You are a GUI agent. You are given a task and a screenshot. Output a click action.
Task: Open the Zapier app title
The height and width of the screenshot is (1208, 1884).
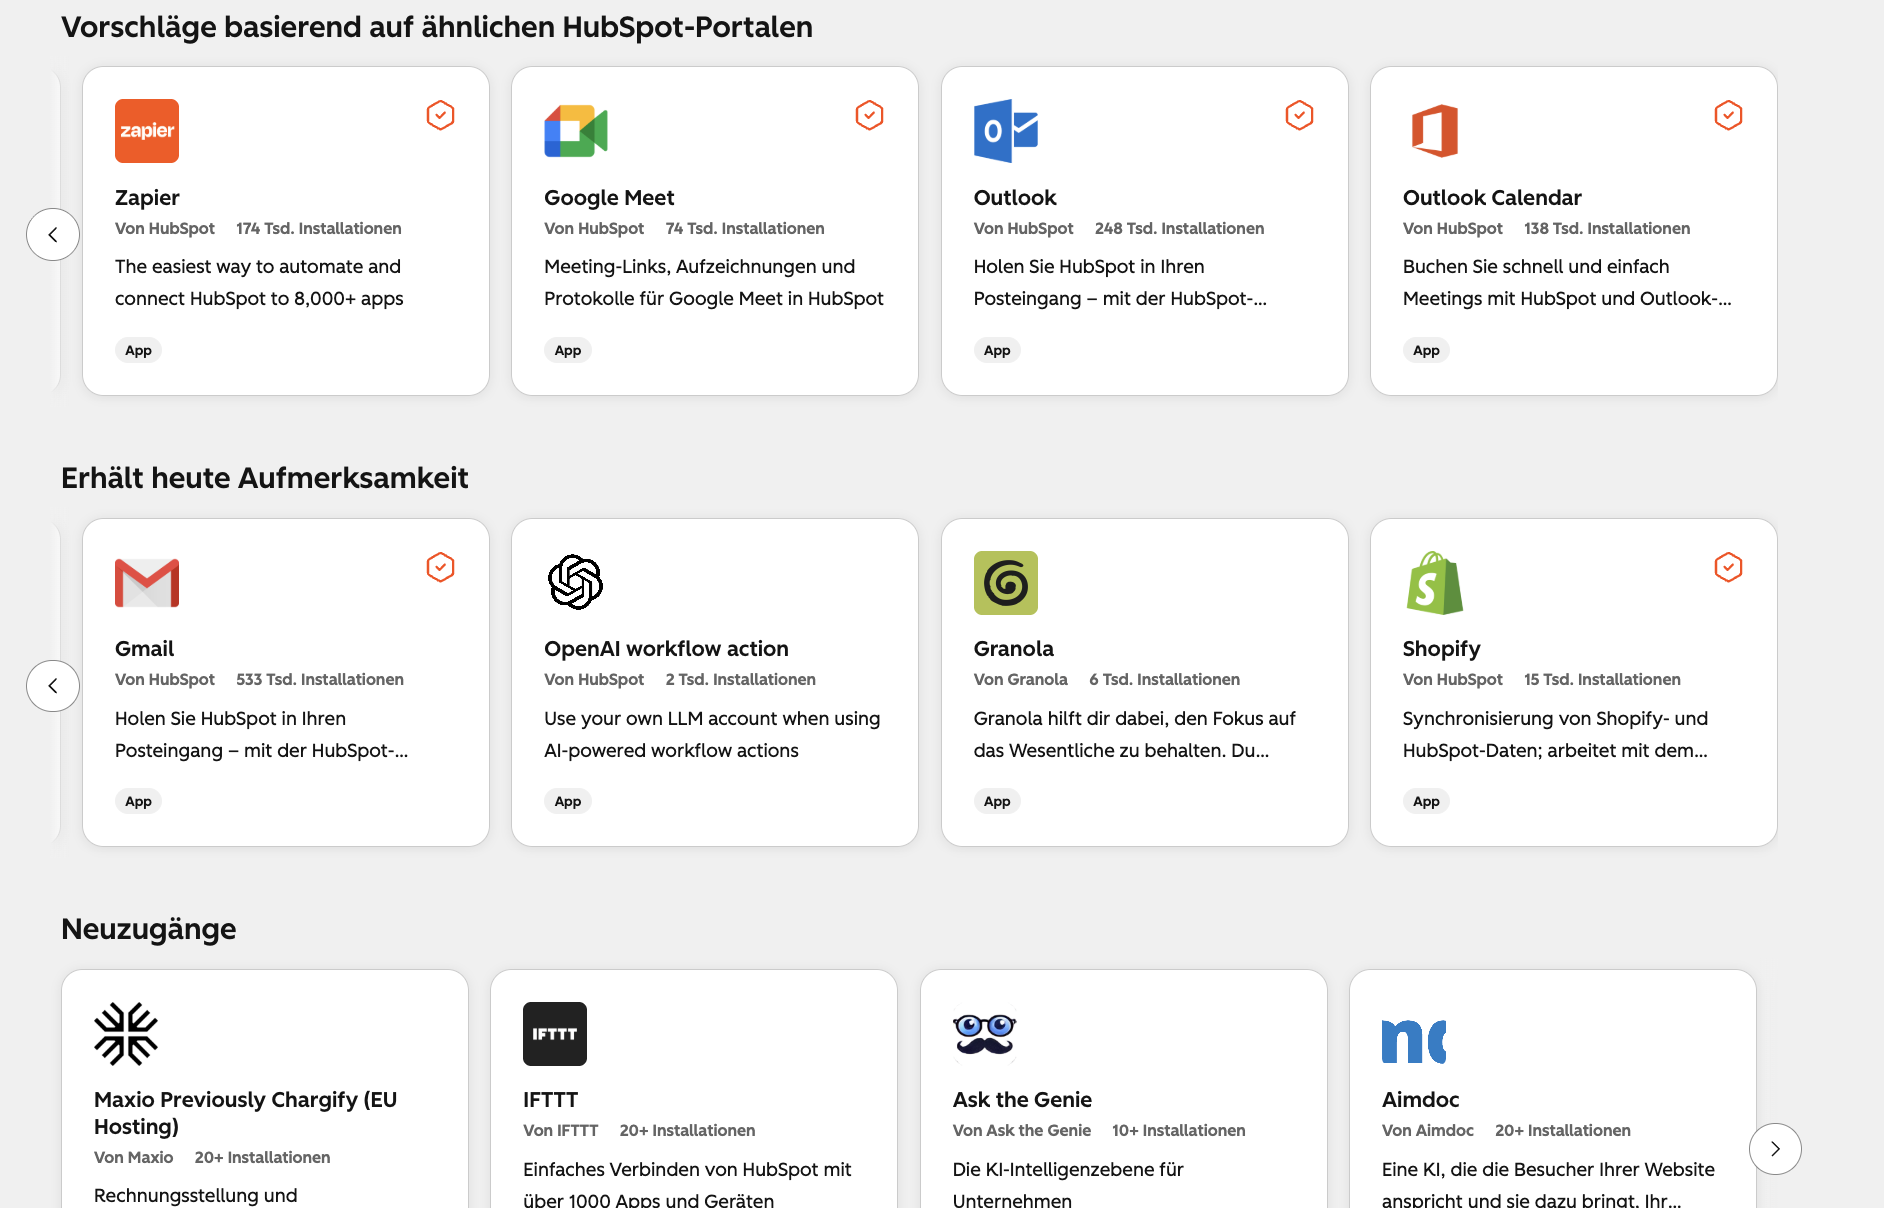pos(147,198)
